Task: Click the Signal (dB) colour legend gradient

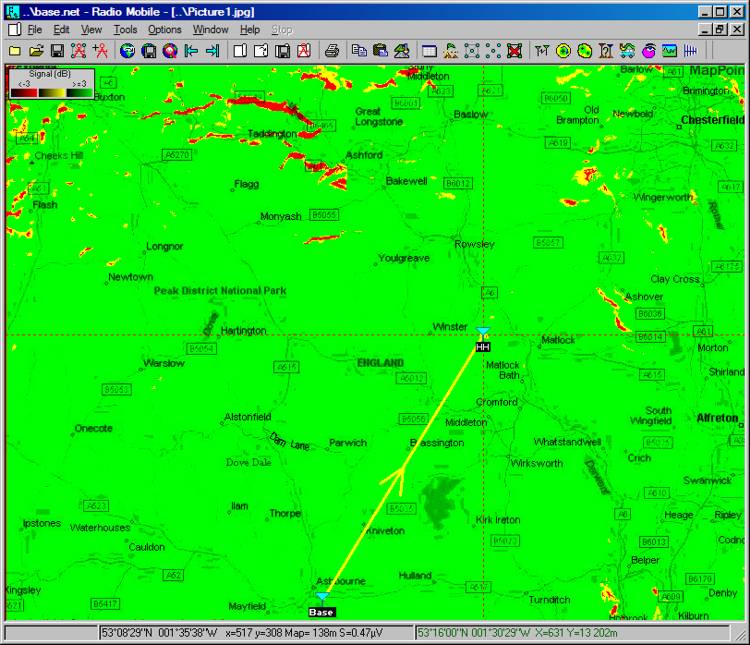Action: pyautogui.click(x=52, y=93)
